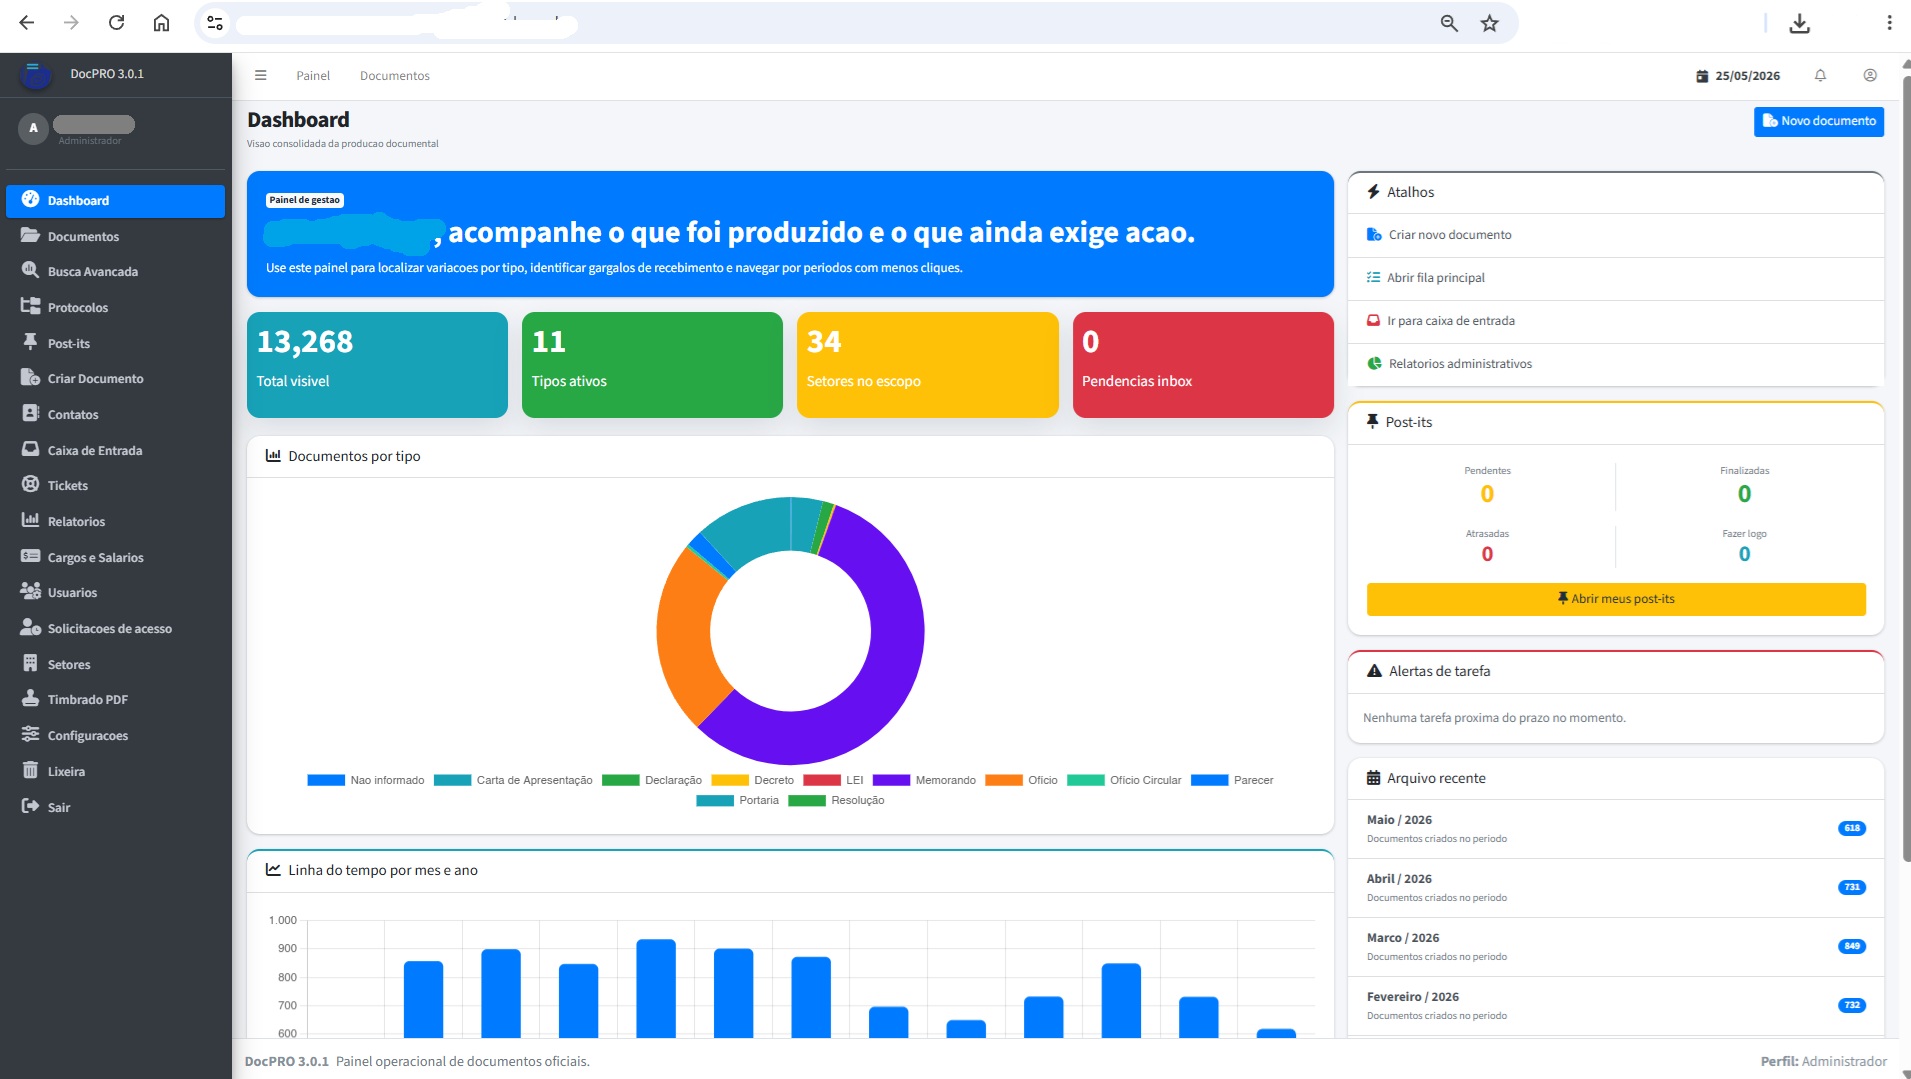The width and height of the screenshot is (1911, 1079).
Task: Toggle Nao informado legend swatch
Action: click(x=326, y=780)
